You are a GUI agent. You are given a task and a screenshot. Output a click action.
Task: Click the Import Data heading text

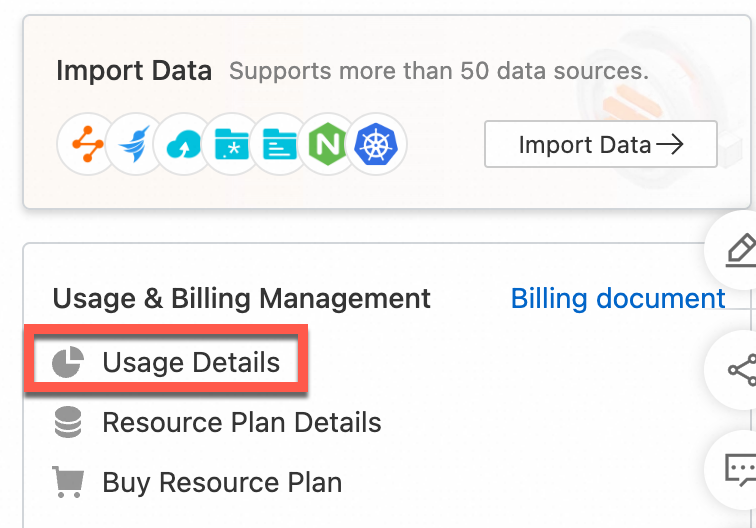(134, 71)
